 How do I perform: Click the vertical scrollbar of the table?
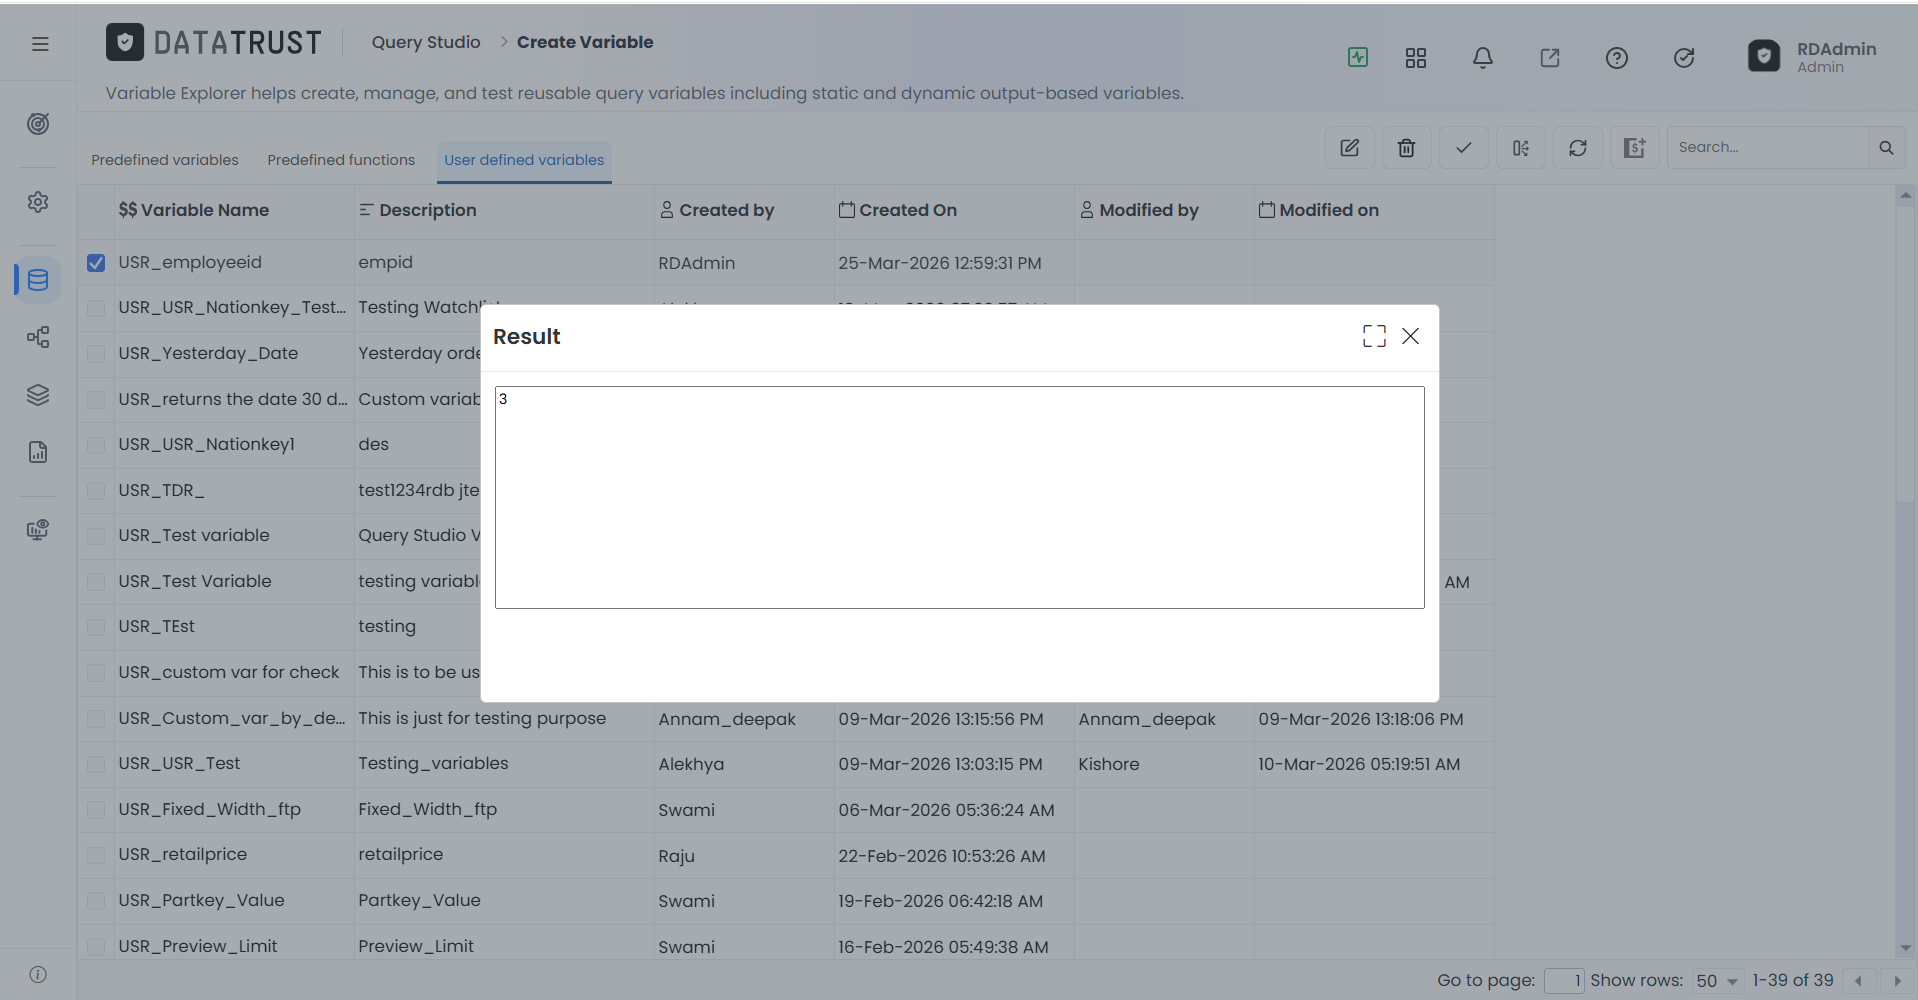click(1905, 570)
